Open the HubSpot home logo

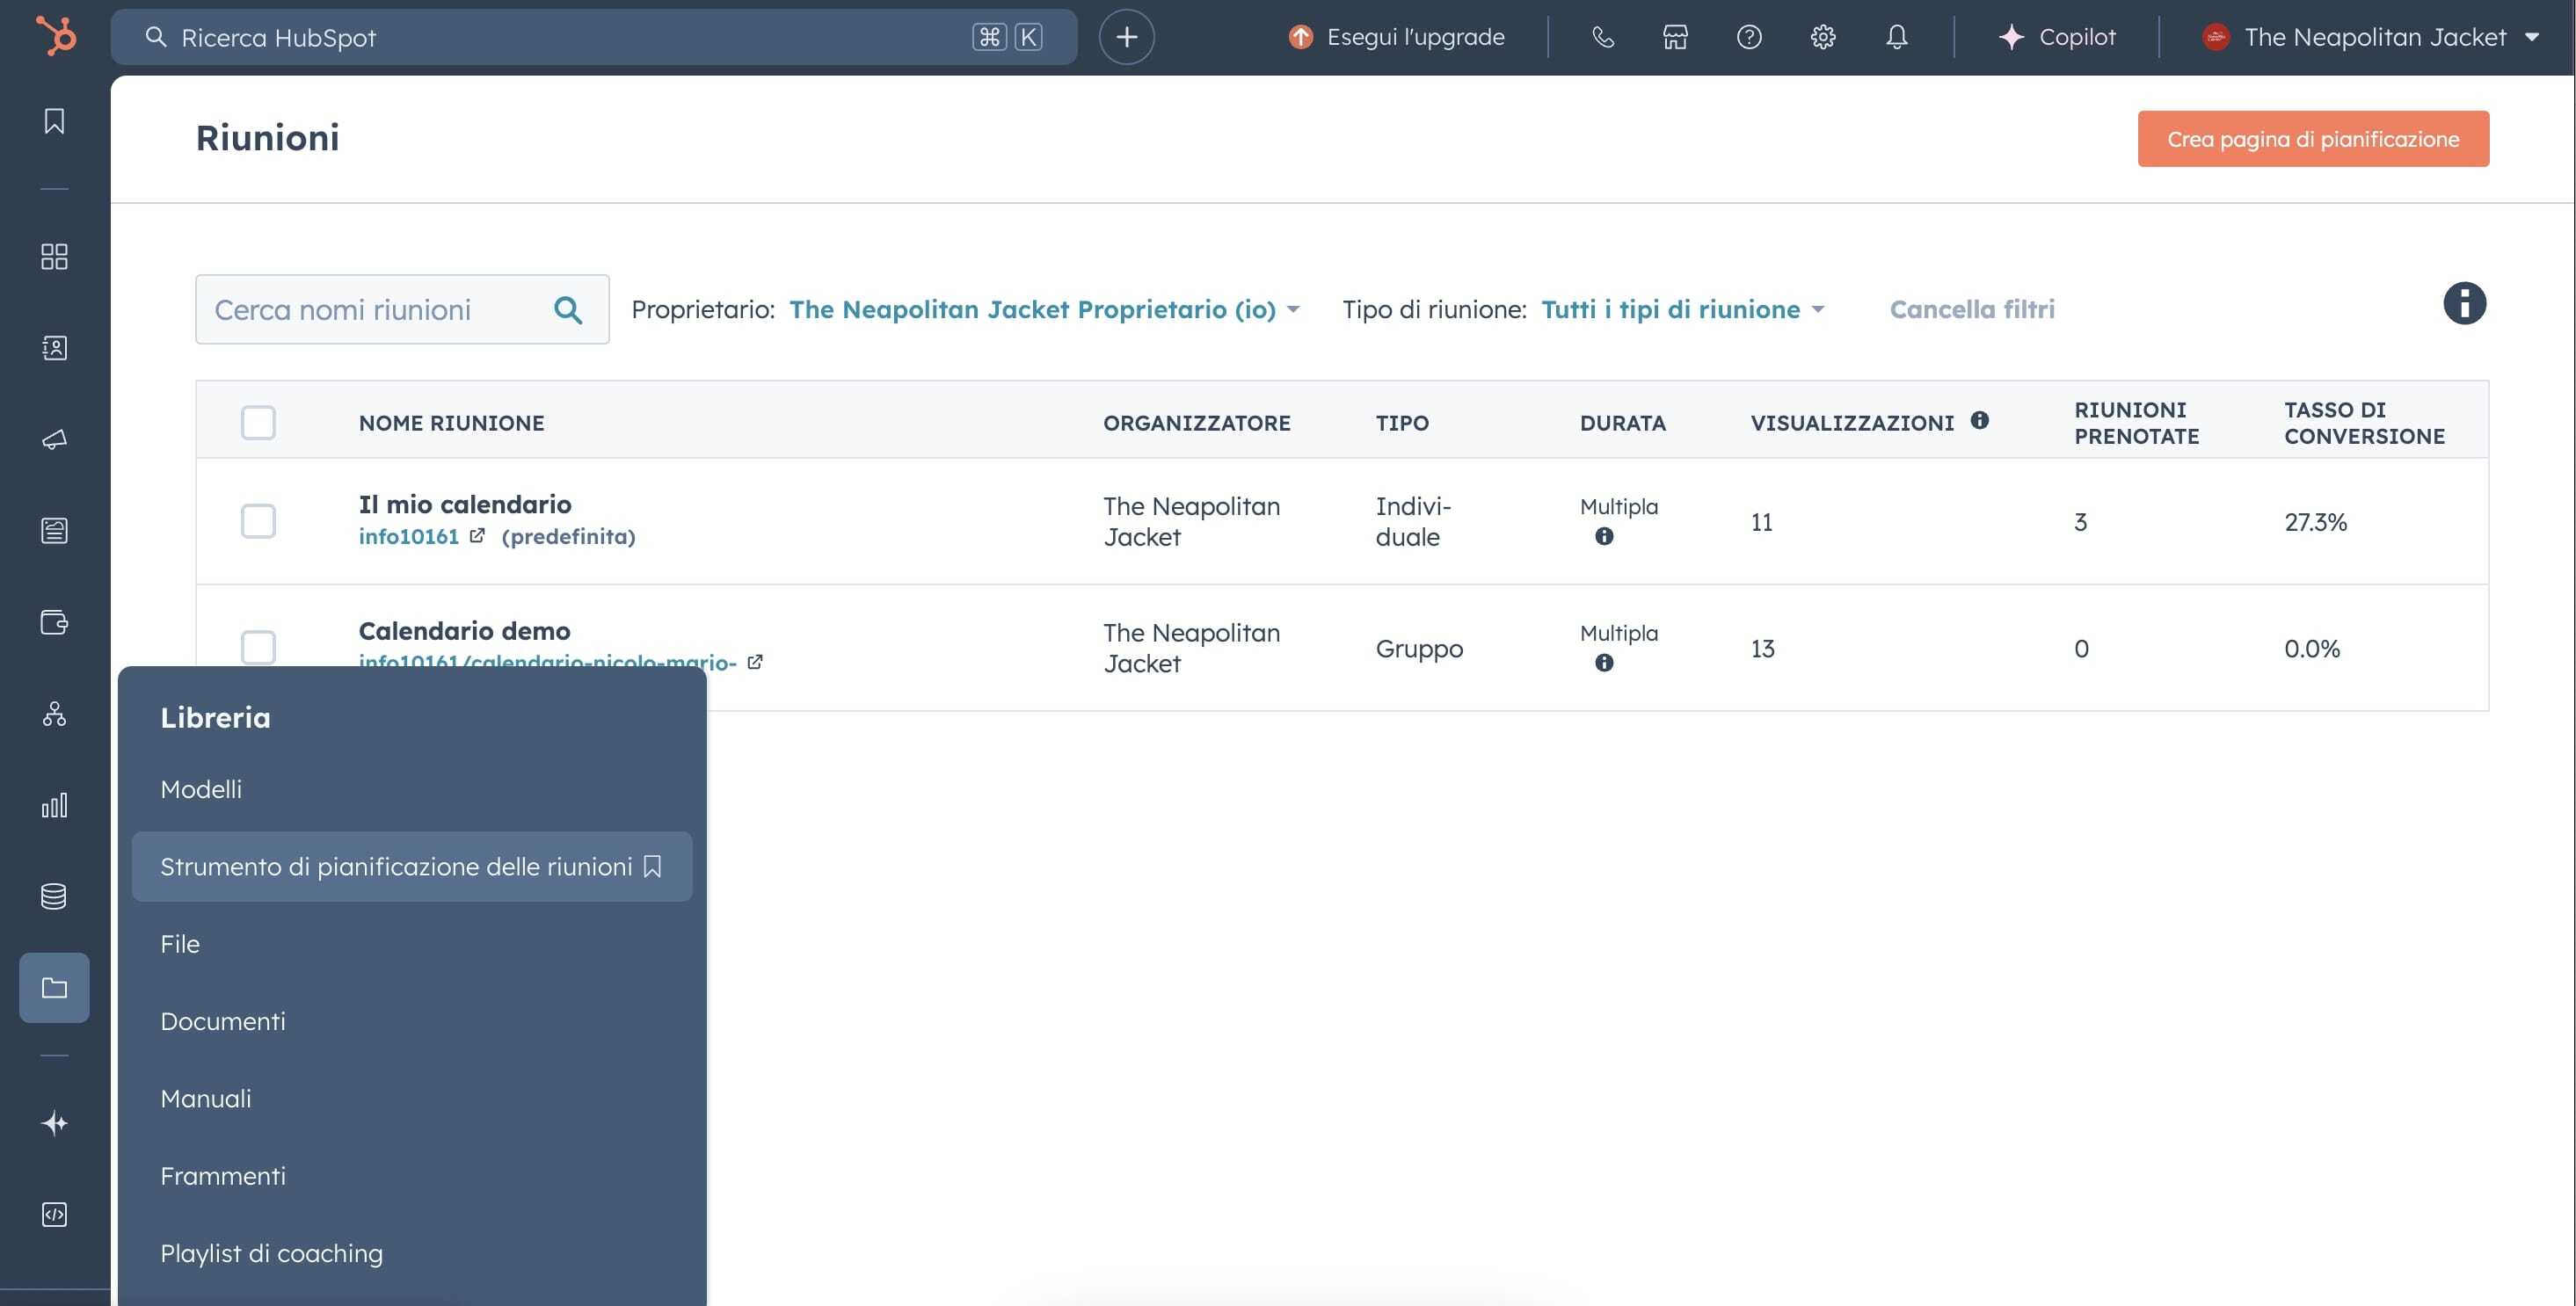(x=56, y=37)
